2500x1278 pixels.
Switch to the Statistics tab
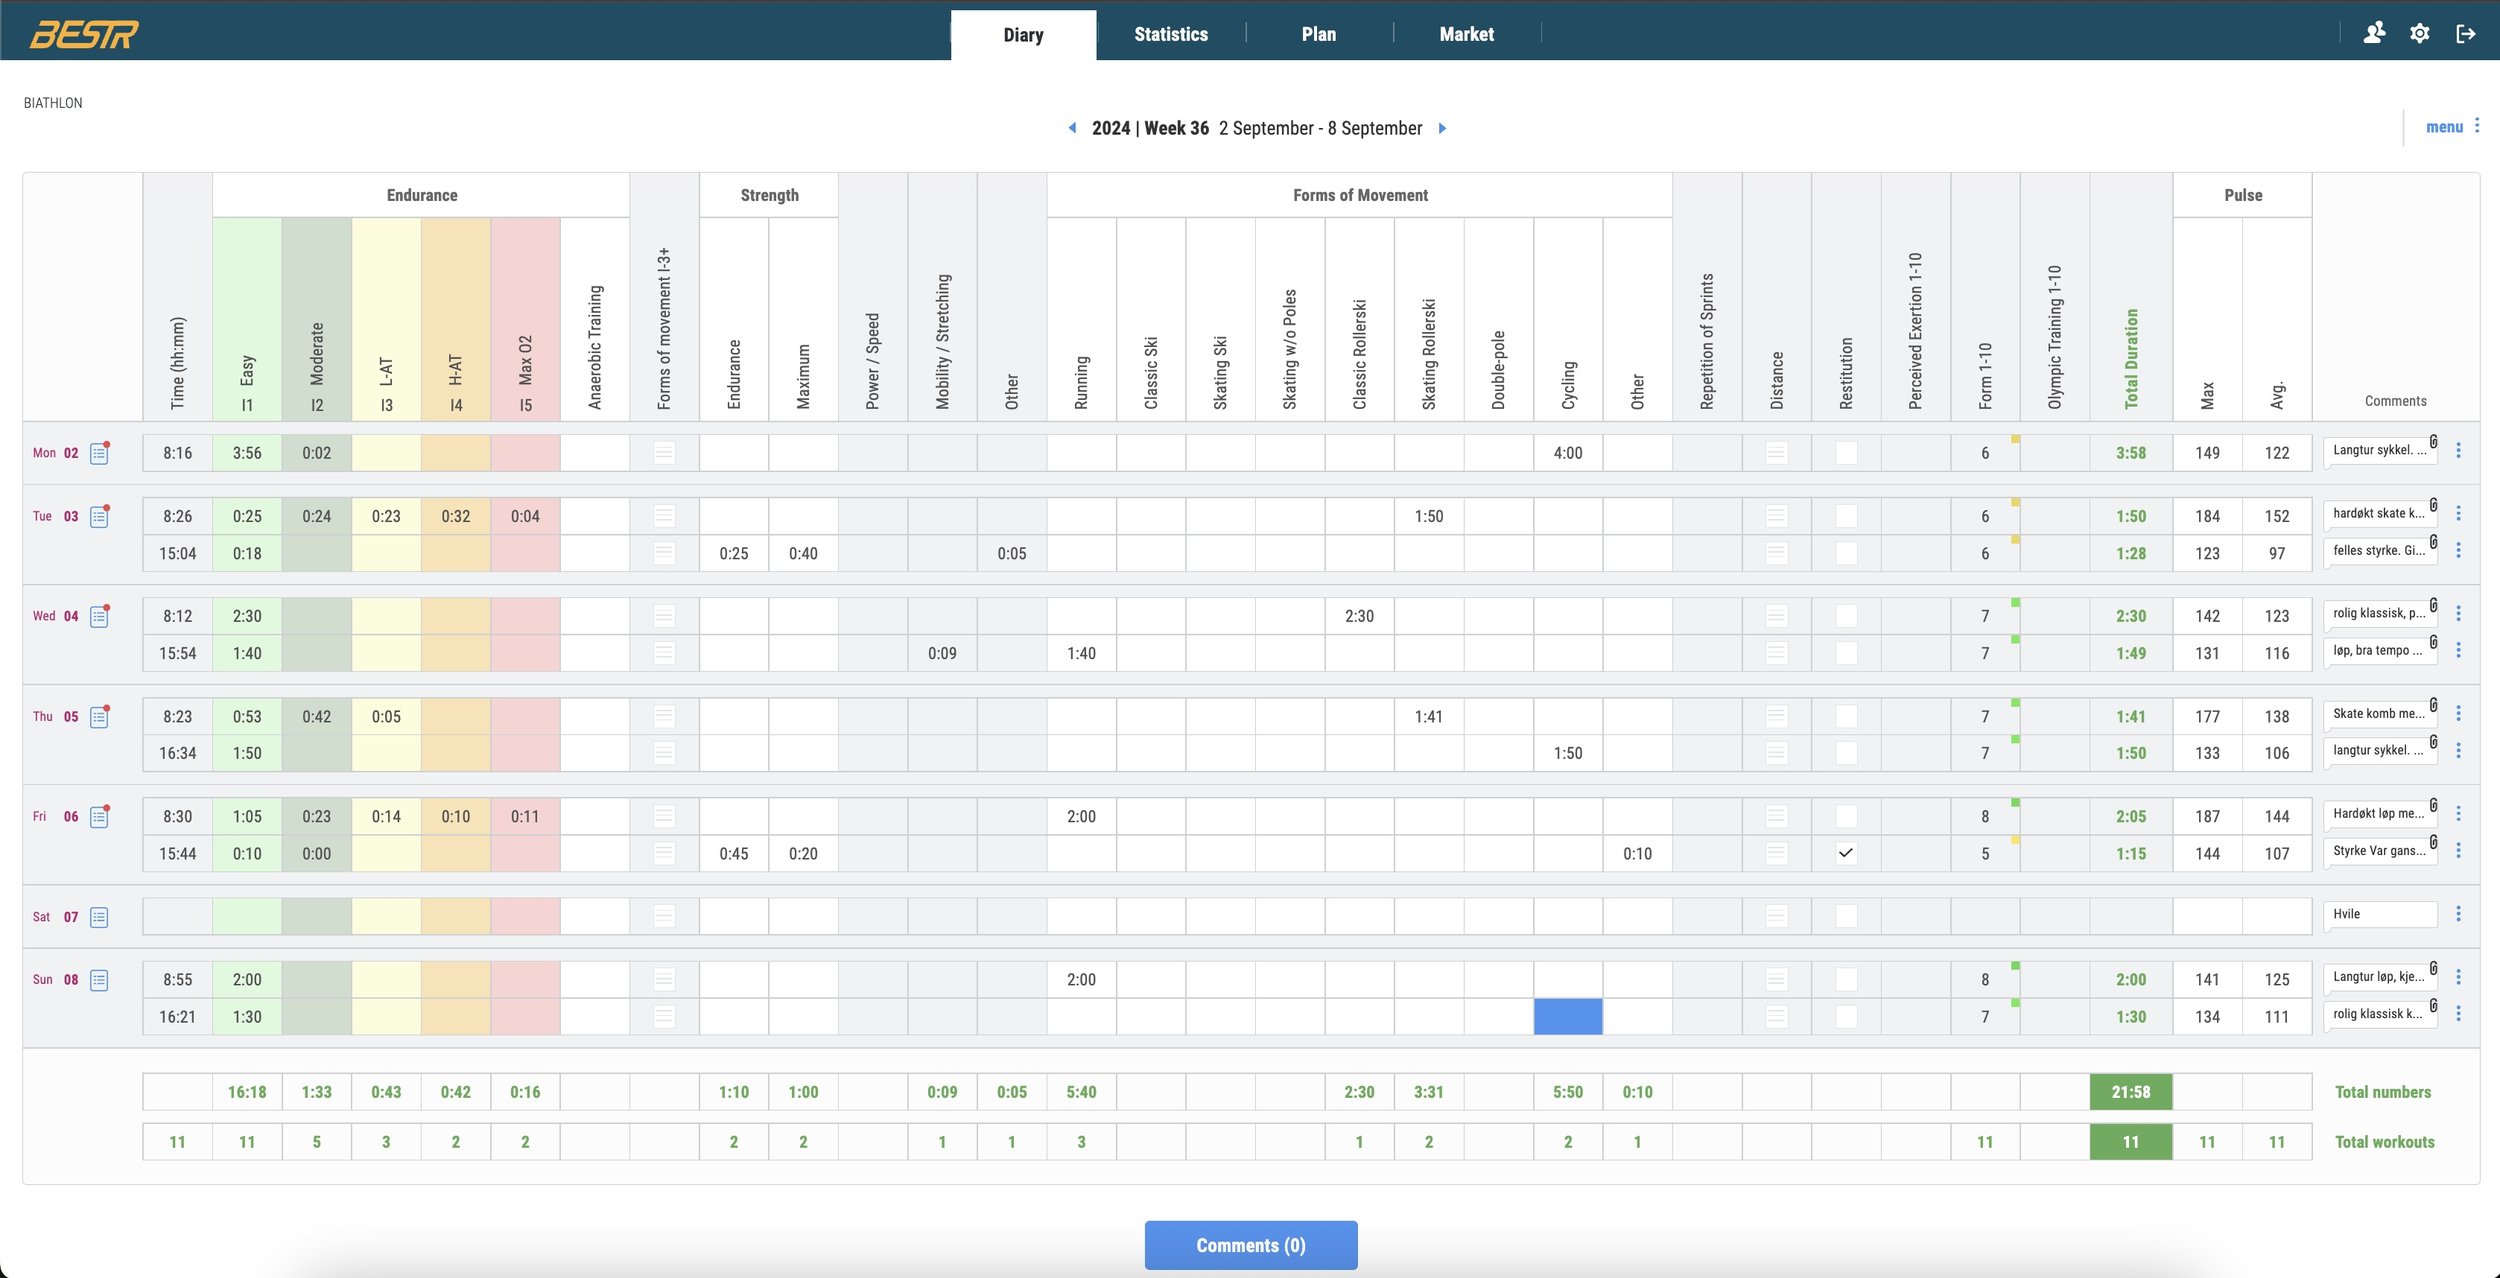click(1170, 33)
